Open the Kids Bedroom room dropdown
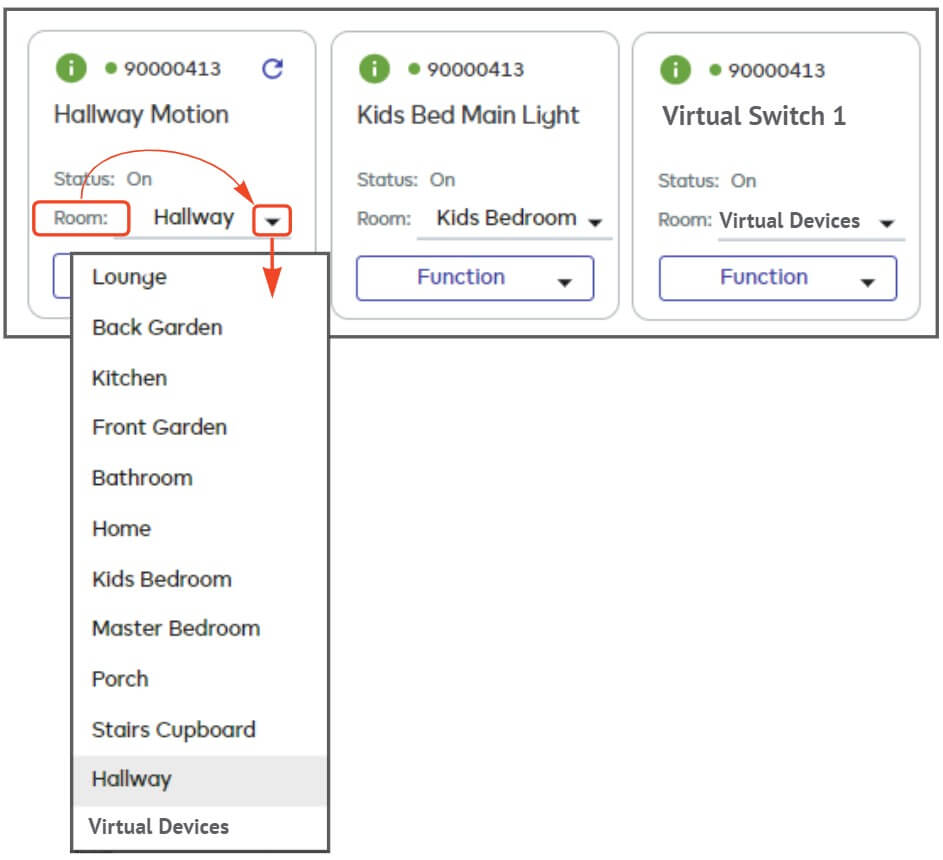 tap(596, 219)
